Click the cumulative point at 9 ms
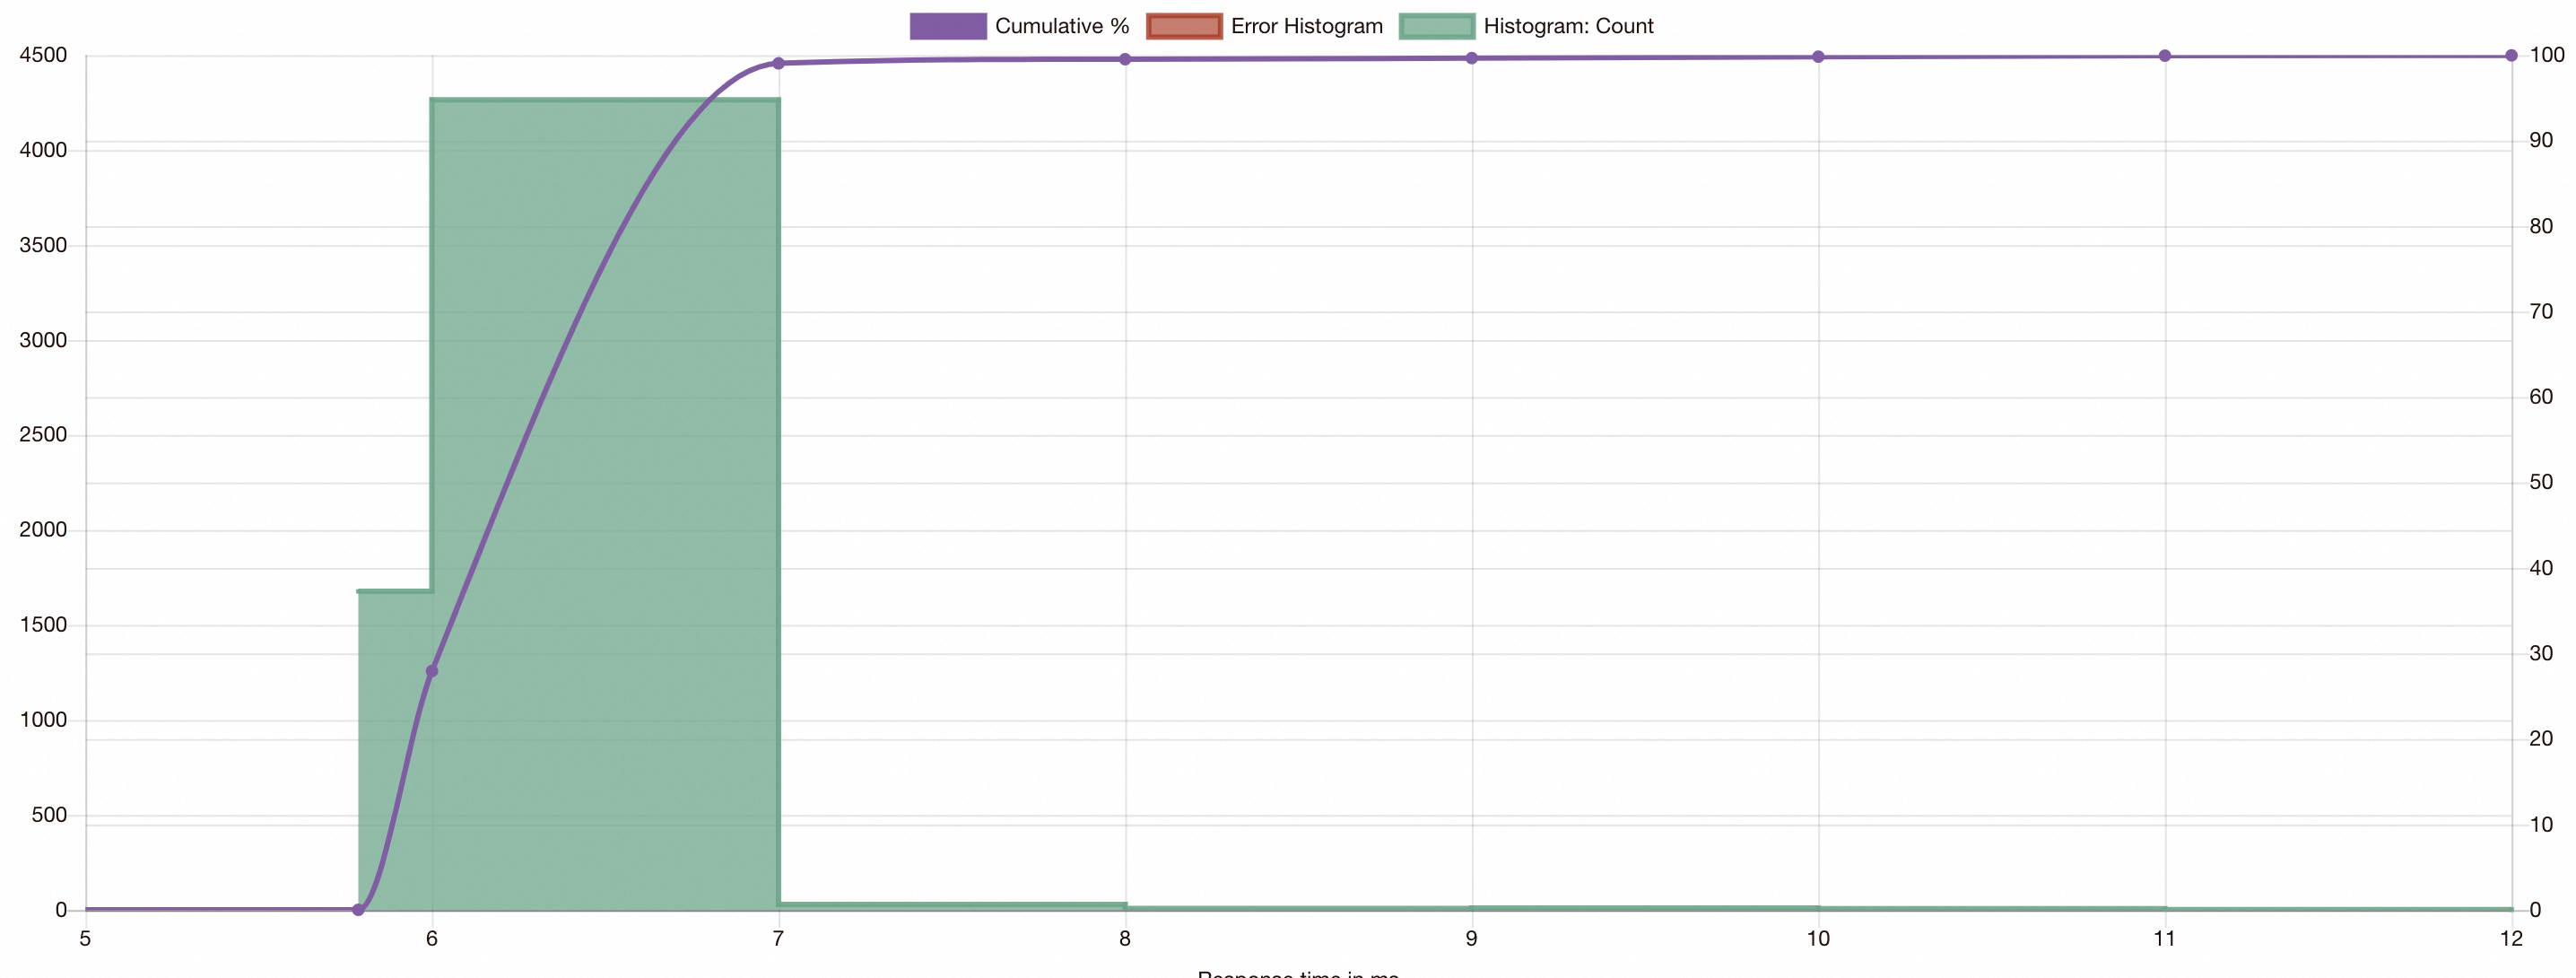2576x978 pixels. coord(1471,58)
